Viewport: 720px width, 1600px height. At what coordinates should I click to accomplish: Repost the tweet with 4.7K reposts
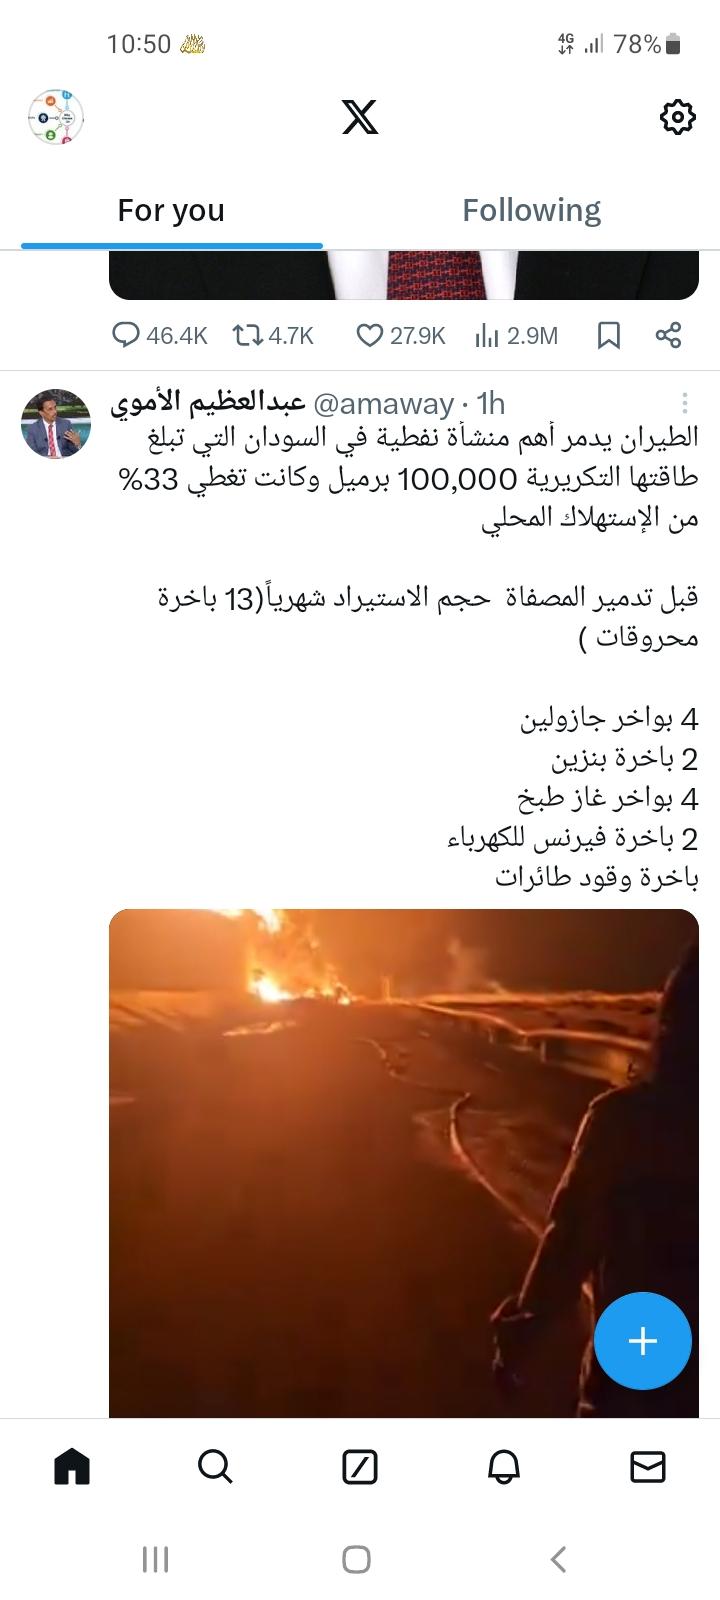click(x=273, y=335)
